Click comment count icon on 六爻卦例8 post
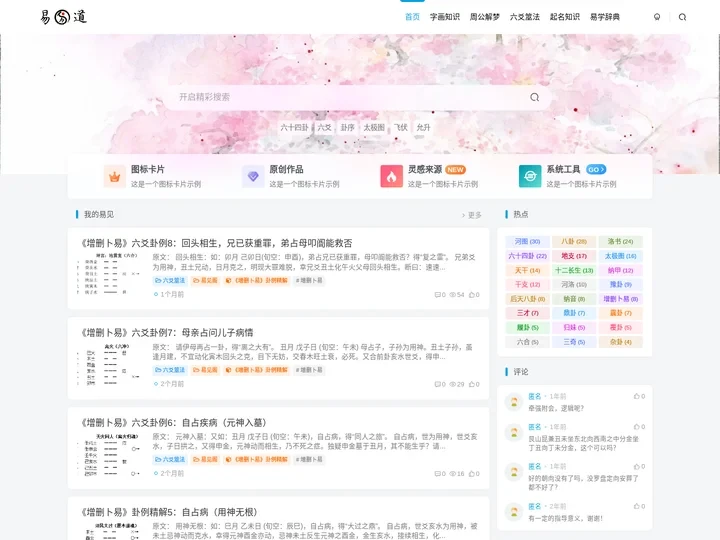The height and width of the screenshot is (540, 720). (x=438, y=295)
